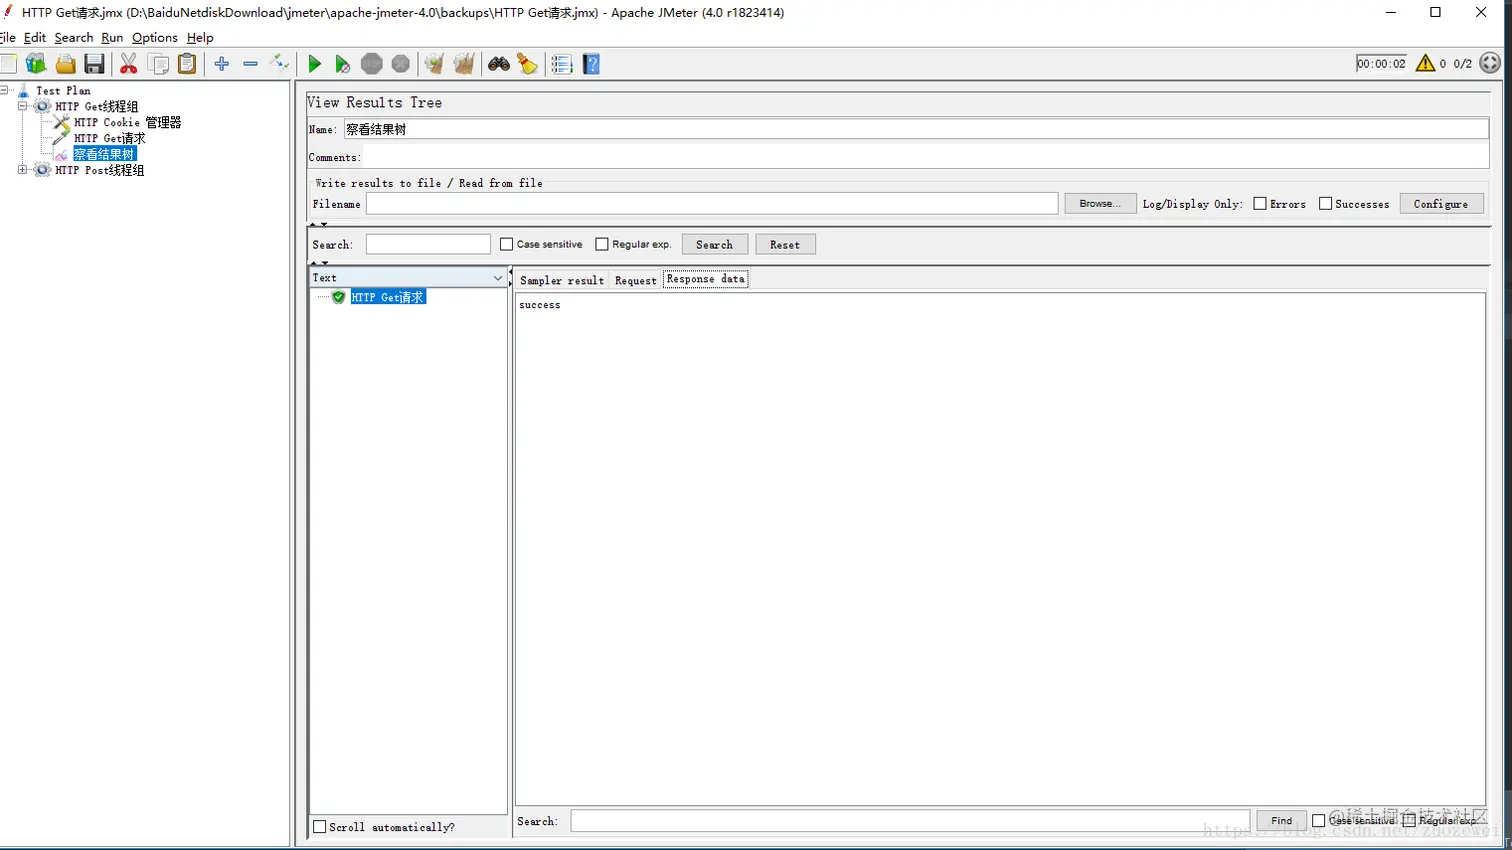The image size is (1512, 850).
Task: Open the Search menu
Action: point(74,37)
